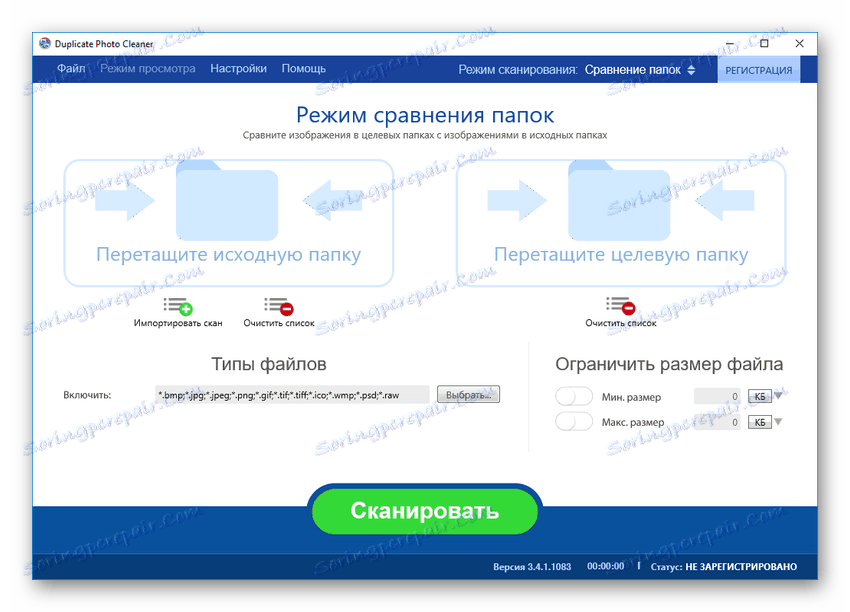Click the РЕГИСТРАЦИЯ button
Screen dimensions: 850x612
point(758,70)
